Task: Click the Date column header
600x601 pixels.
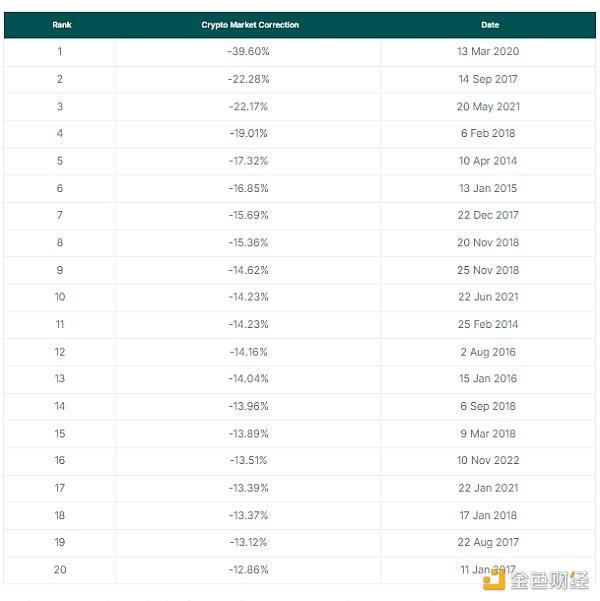Action: (489, 25)
